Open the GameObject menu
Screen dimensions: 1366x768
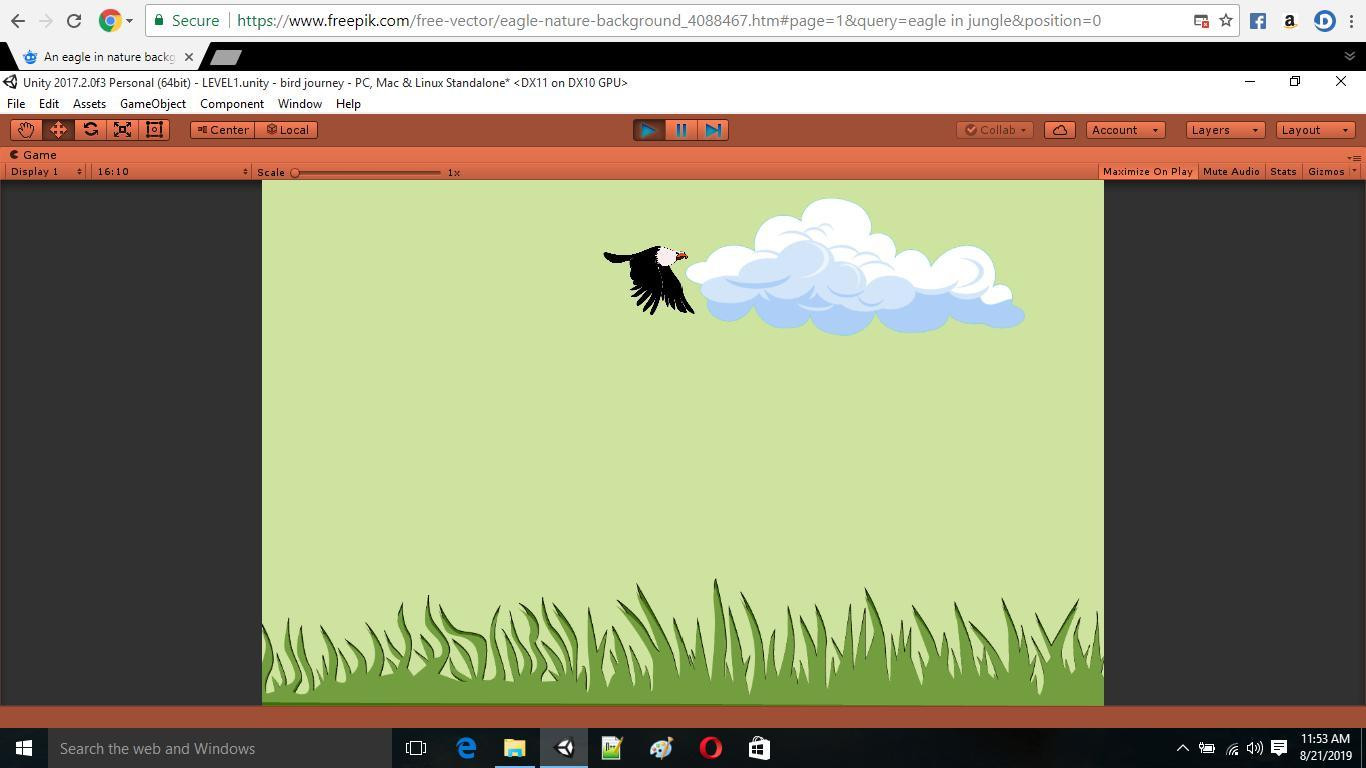(152, 104)
